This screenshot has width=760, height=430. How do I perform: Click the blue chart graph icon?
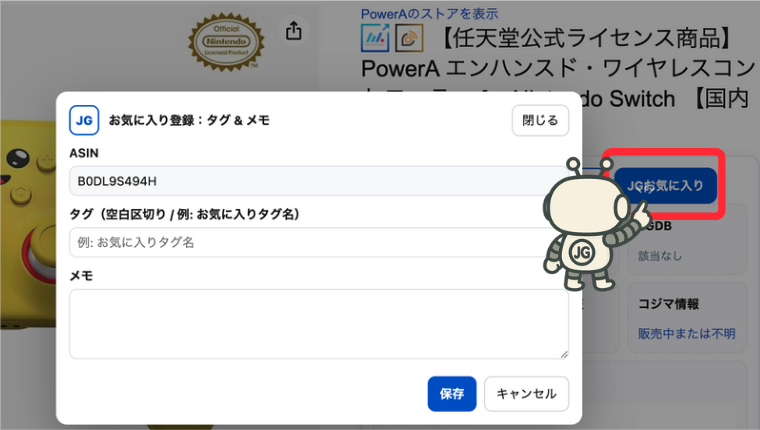coord(376,40)
